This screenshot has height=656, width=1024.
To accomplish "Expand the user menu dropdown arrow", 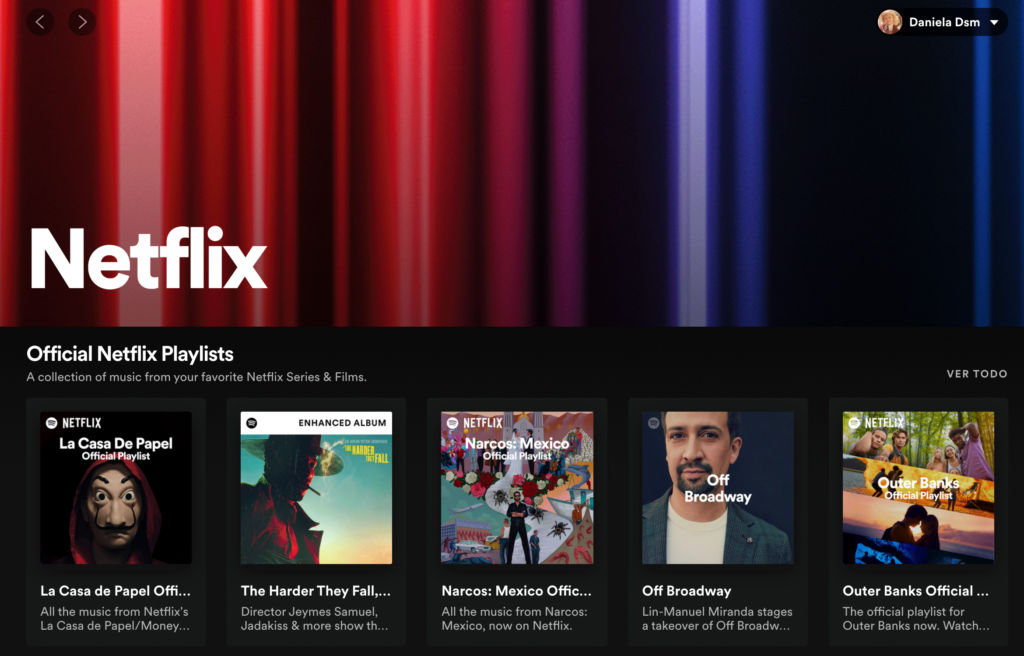I will tap(994, 23).
